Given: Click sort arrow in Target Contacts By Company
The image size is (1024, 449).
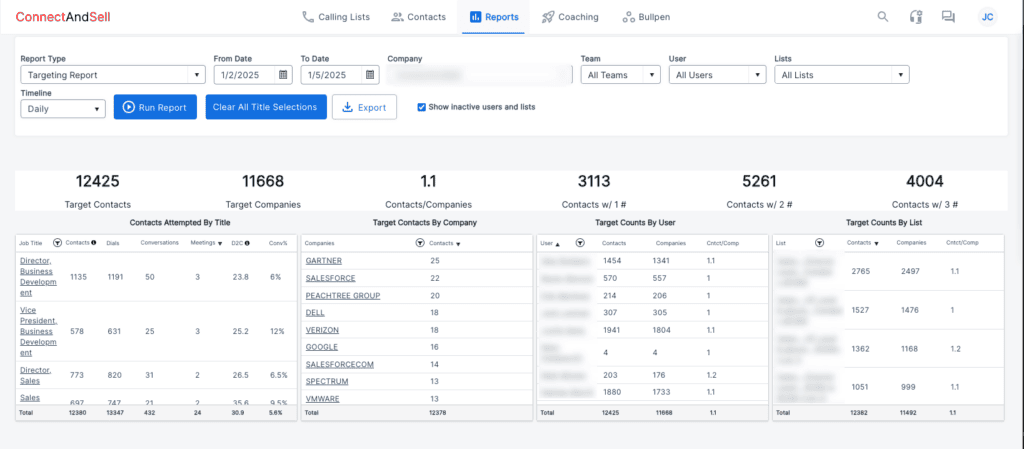Looking at the screenshot, I should coord(458,243).
